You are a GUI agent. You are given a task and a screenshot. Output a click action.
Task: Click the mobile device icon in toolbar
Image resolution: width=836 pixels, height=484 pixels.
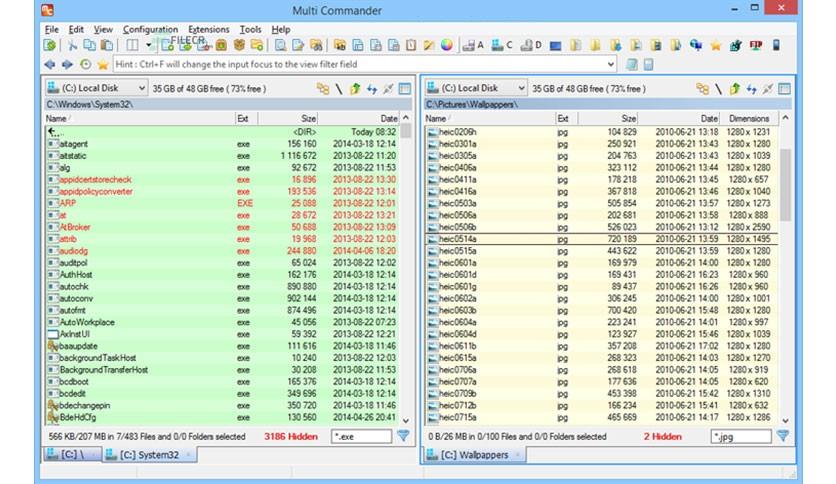pyautogui.click(x=776, y=45)
